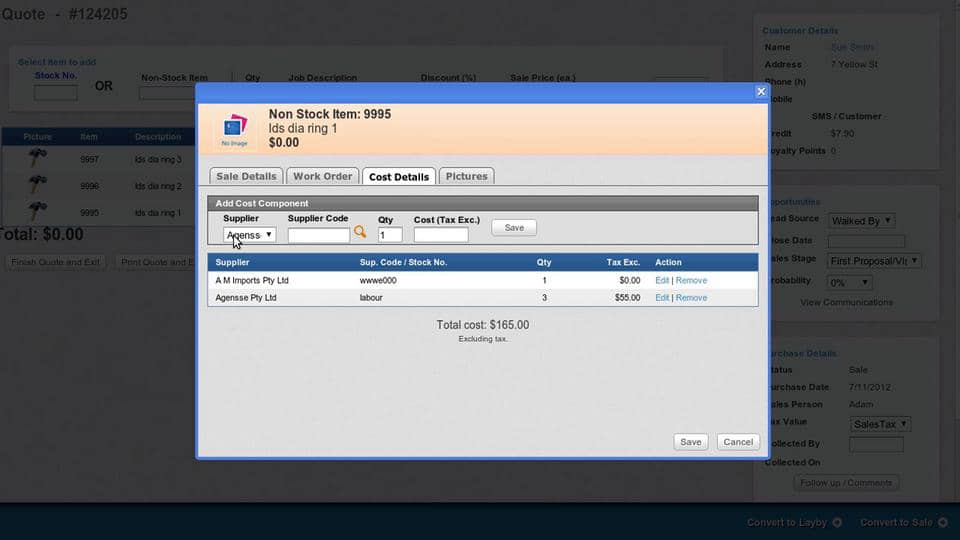Click the Qty input field
Viewport: 960px width, 540px height.
[390, 235]
